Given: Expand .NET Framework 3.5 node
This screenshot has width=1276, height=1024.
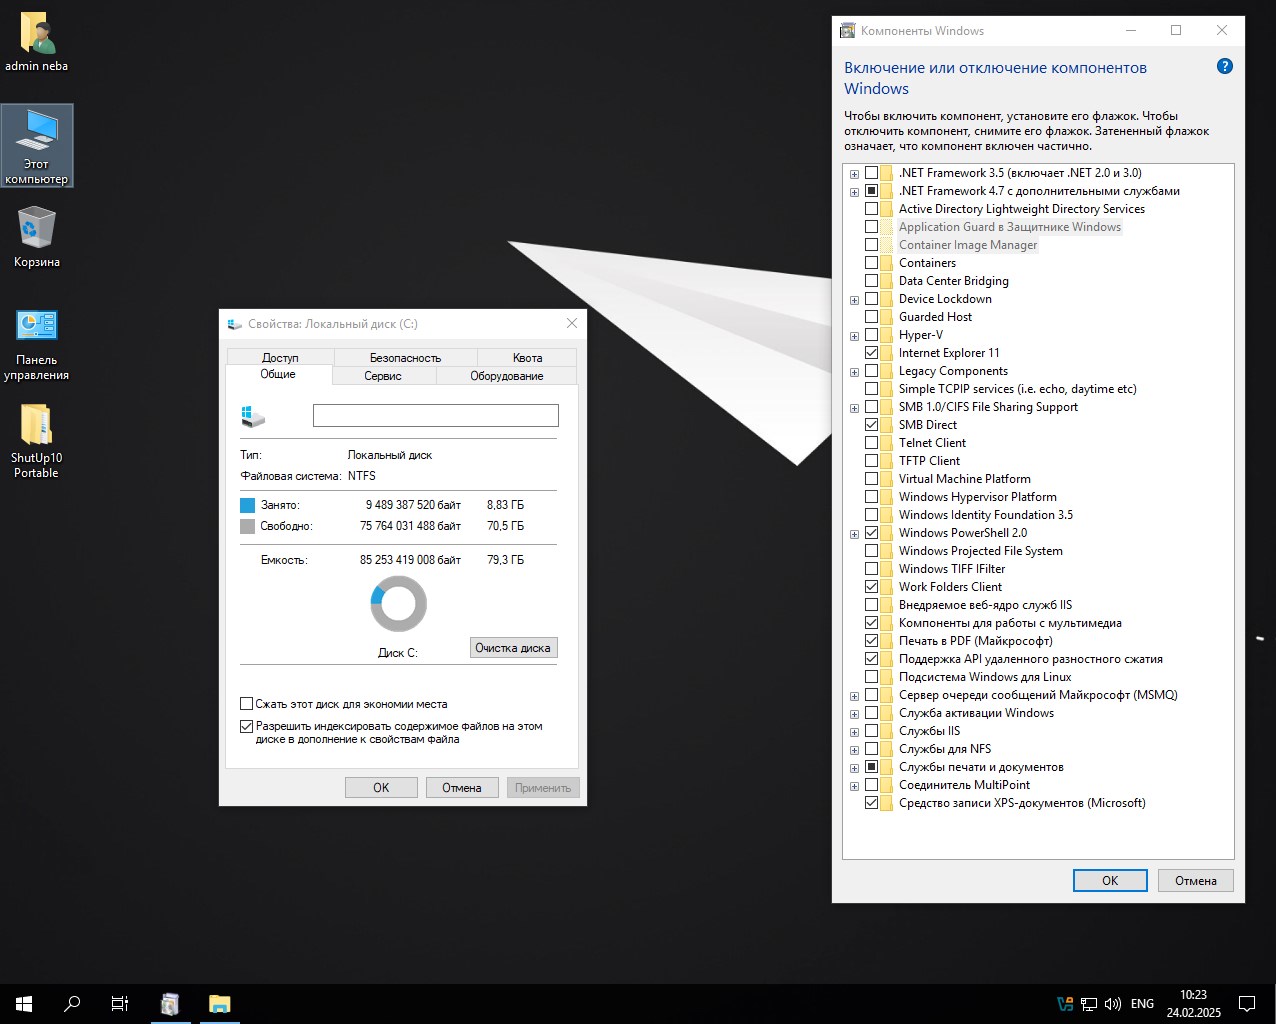Looking at the screenshot, I should coord(854,174).
